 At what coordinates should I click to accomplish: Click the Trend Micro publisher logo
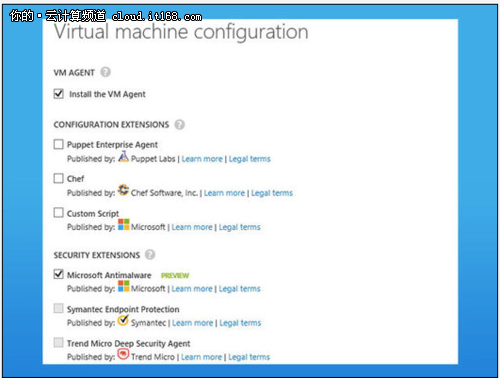click(x=123, y=354)
